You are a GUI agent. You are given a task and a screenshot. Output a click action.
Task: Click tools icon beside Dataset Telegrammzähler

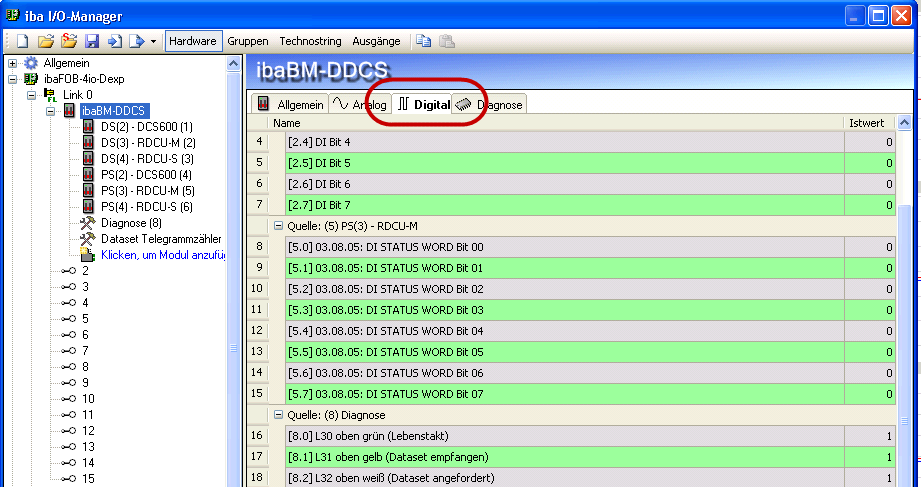88,239
